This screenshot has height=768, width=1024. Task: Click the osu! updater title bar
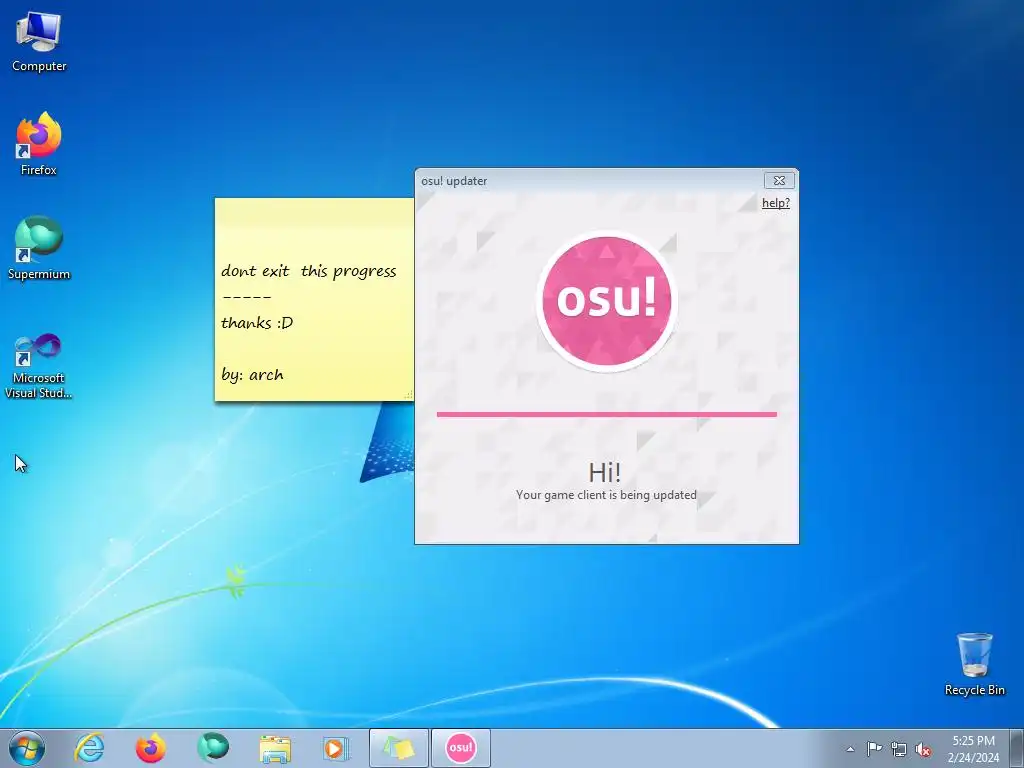[588, 180]
